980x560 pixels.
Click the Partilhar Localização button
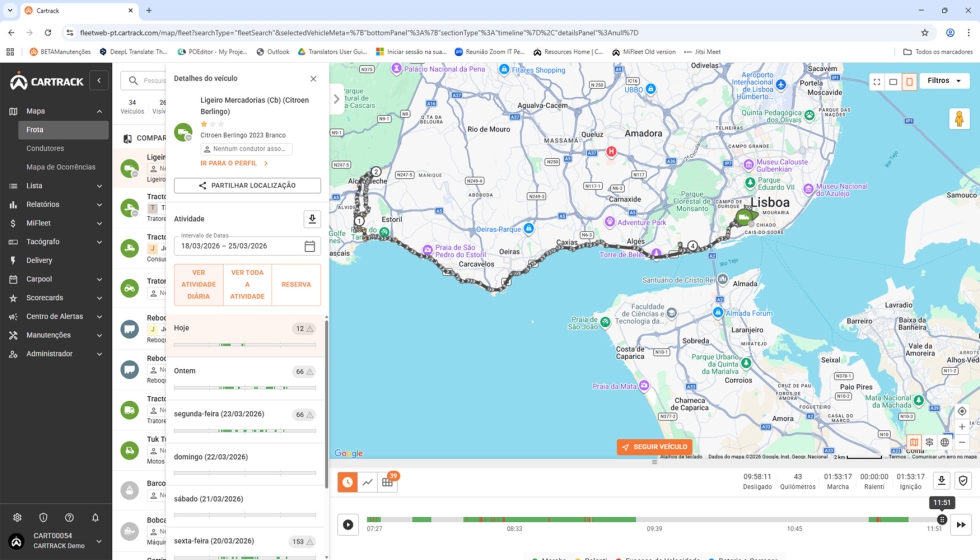coord(247,186)
